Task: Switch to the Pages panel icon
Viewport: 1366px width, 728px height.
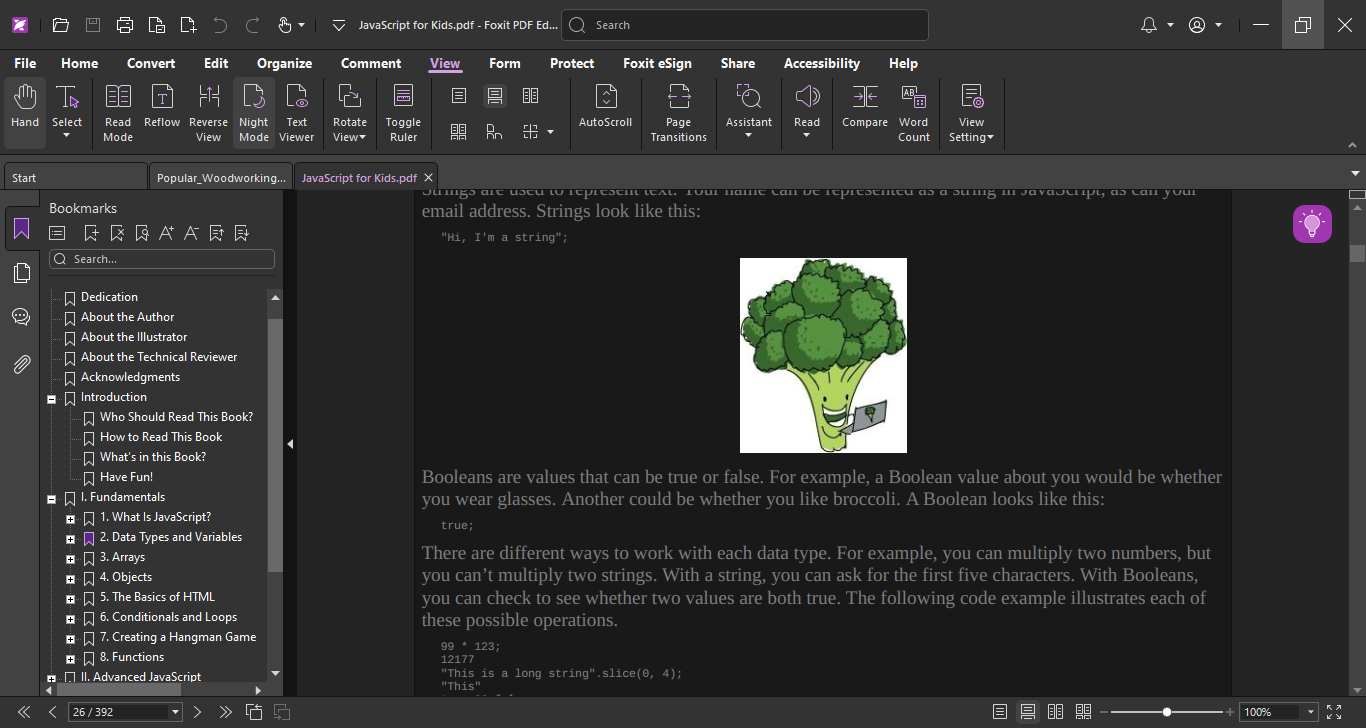Action: click(21, 272)
